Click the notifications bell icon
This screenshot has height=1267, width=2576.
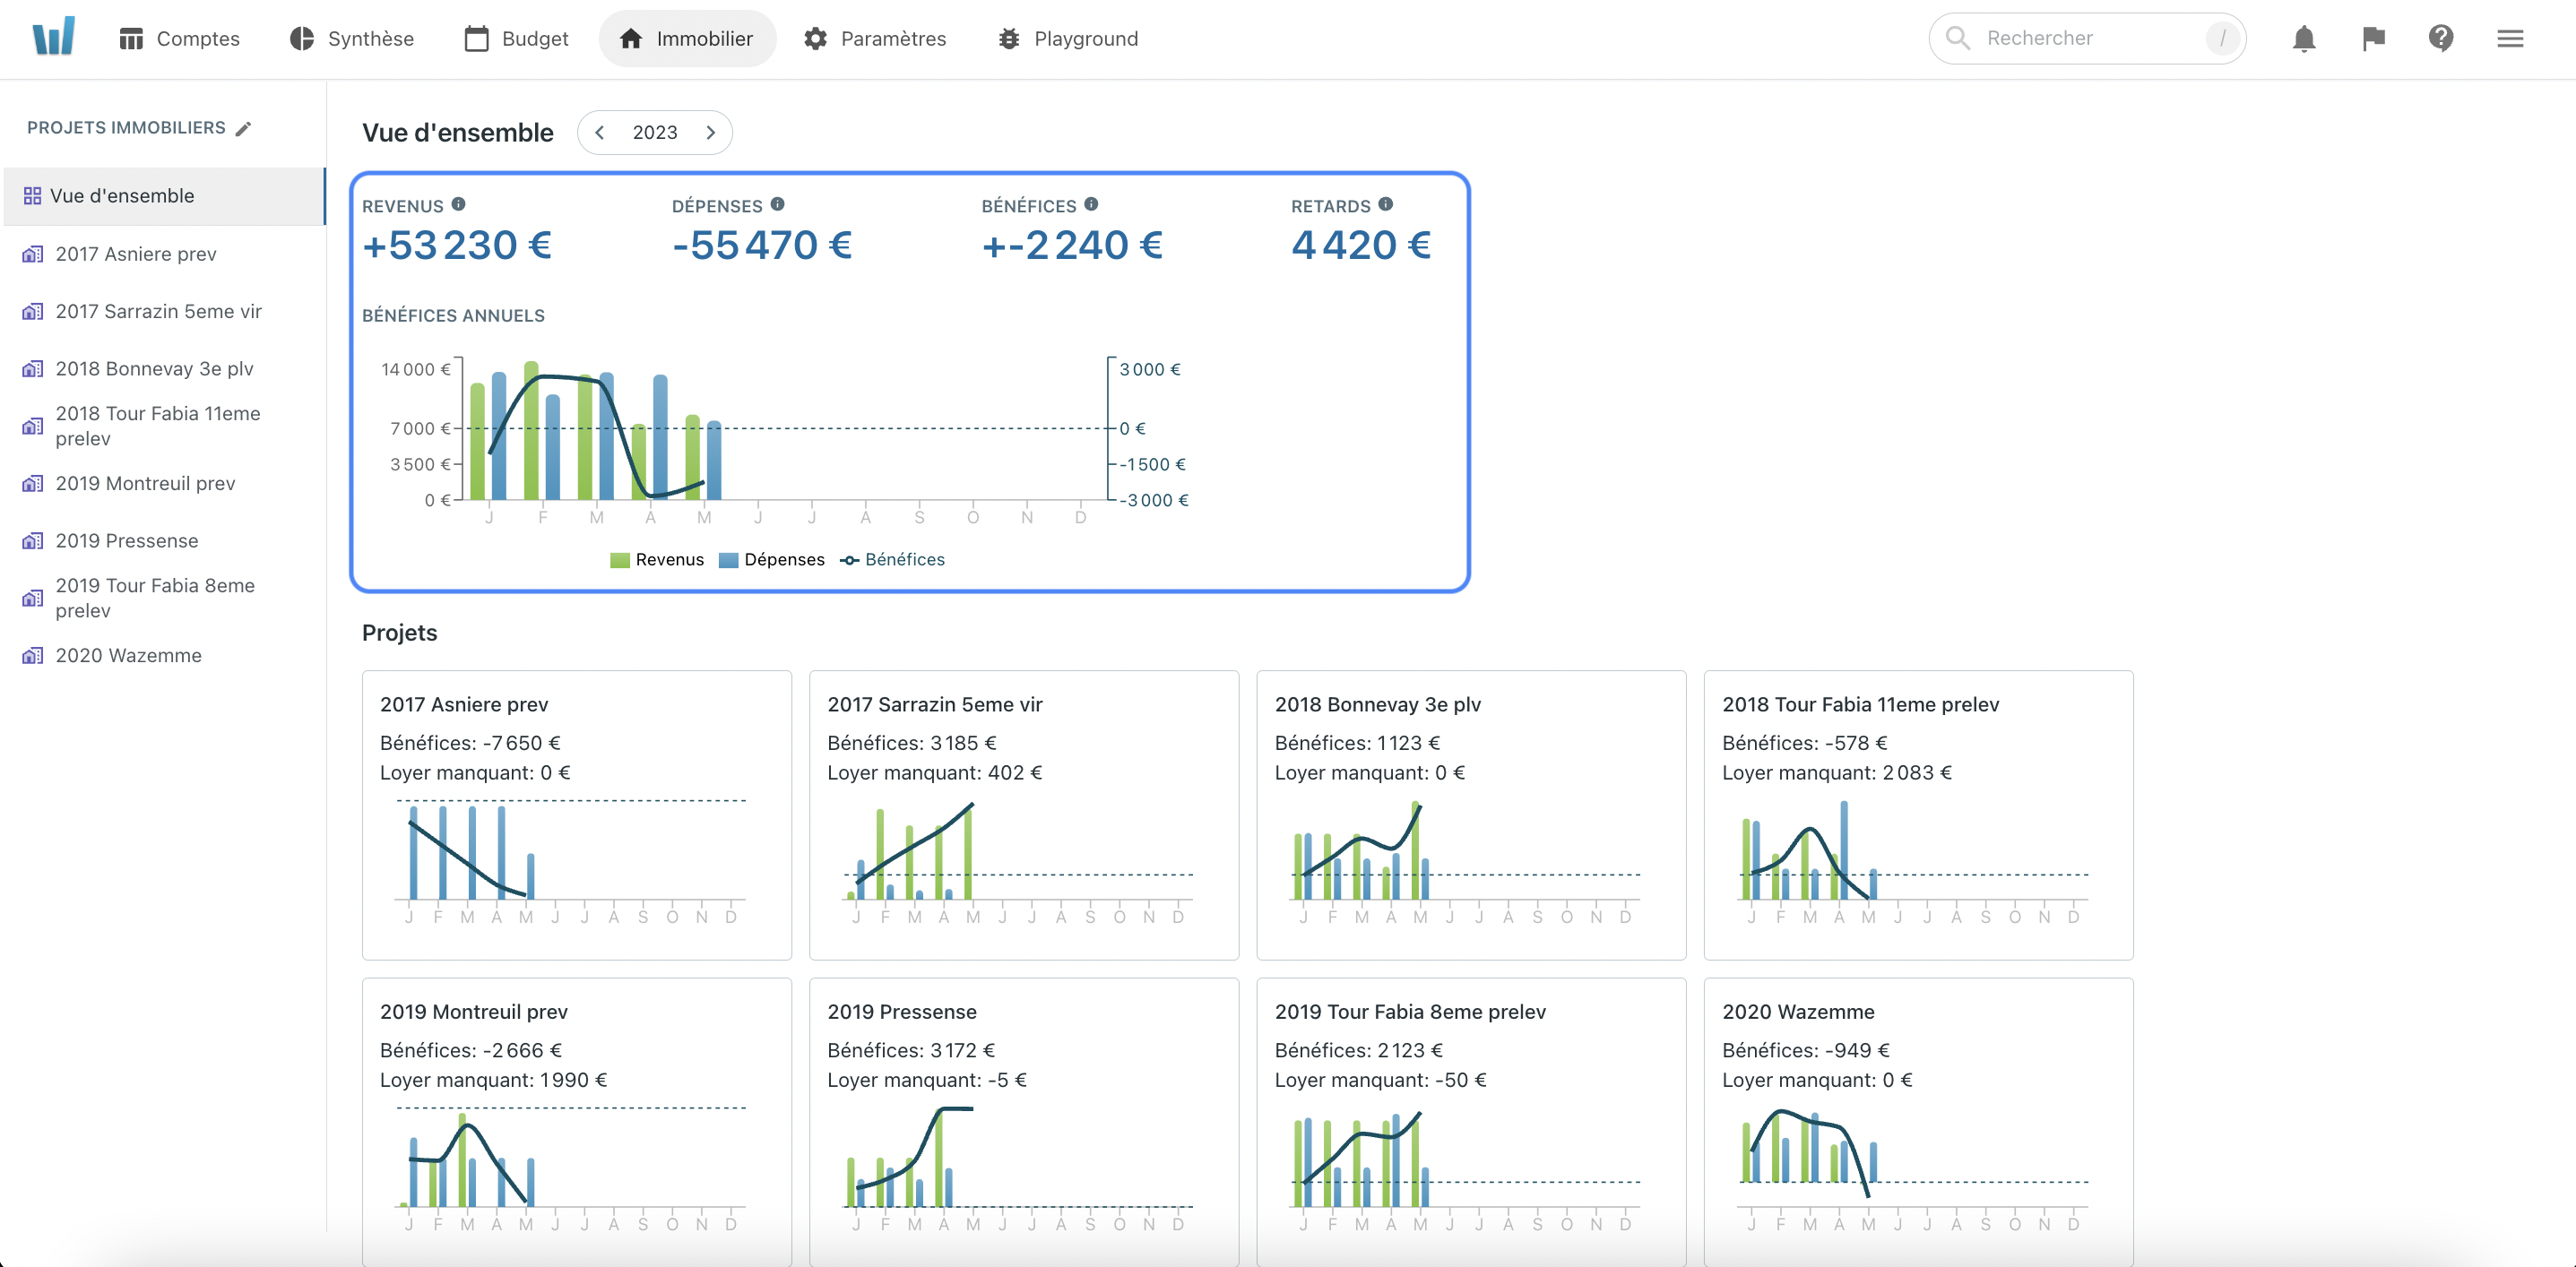[x=2303, y=39]
